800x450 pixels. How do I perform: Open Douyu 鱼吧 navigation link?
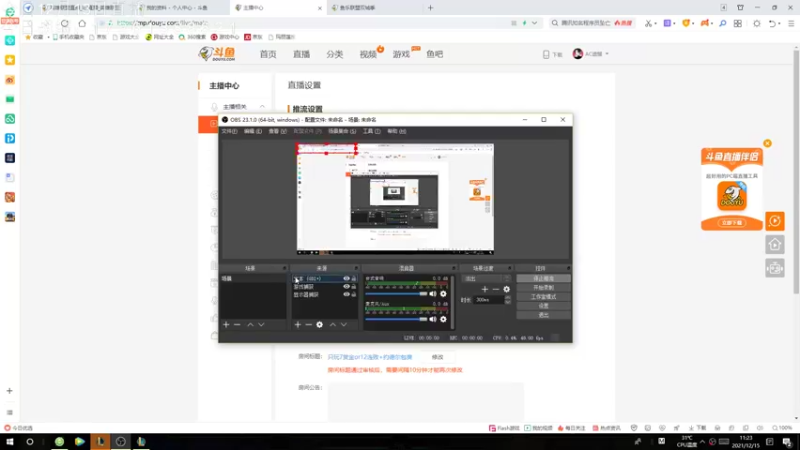point(435,54)
